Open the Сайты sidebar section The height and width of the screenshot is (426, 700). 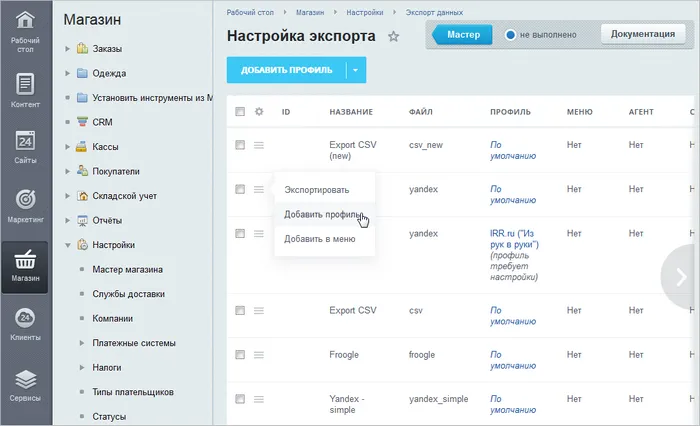click(25, 147)
